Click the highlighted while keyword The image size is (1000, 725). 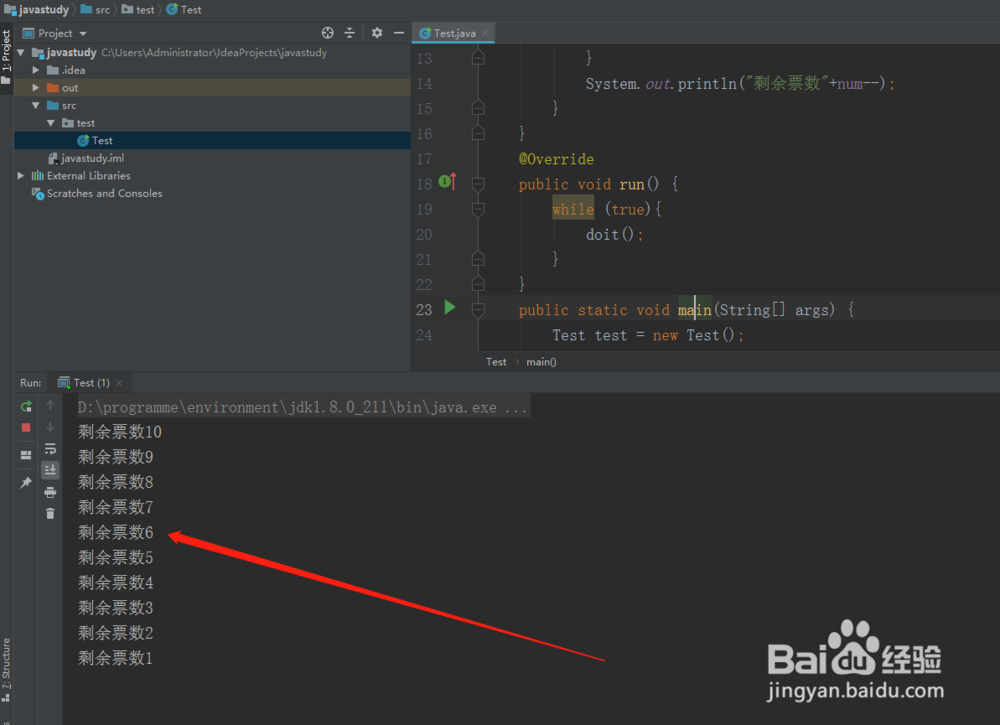[x=573, y=209]
